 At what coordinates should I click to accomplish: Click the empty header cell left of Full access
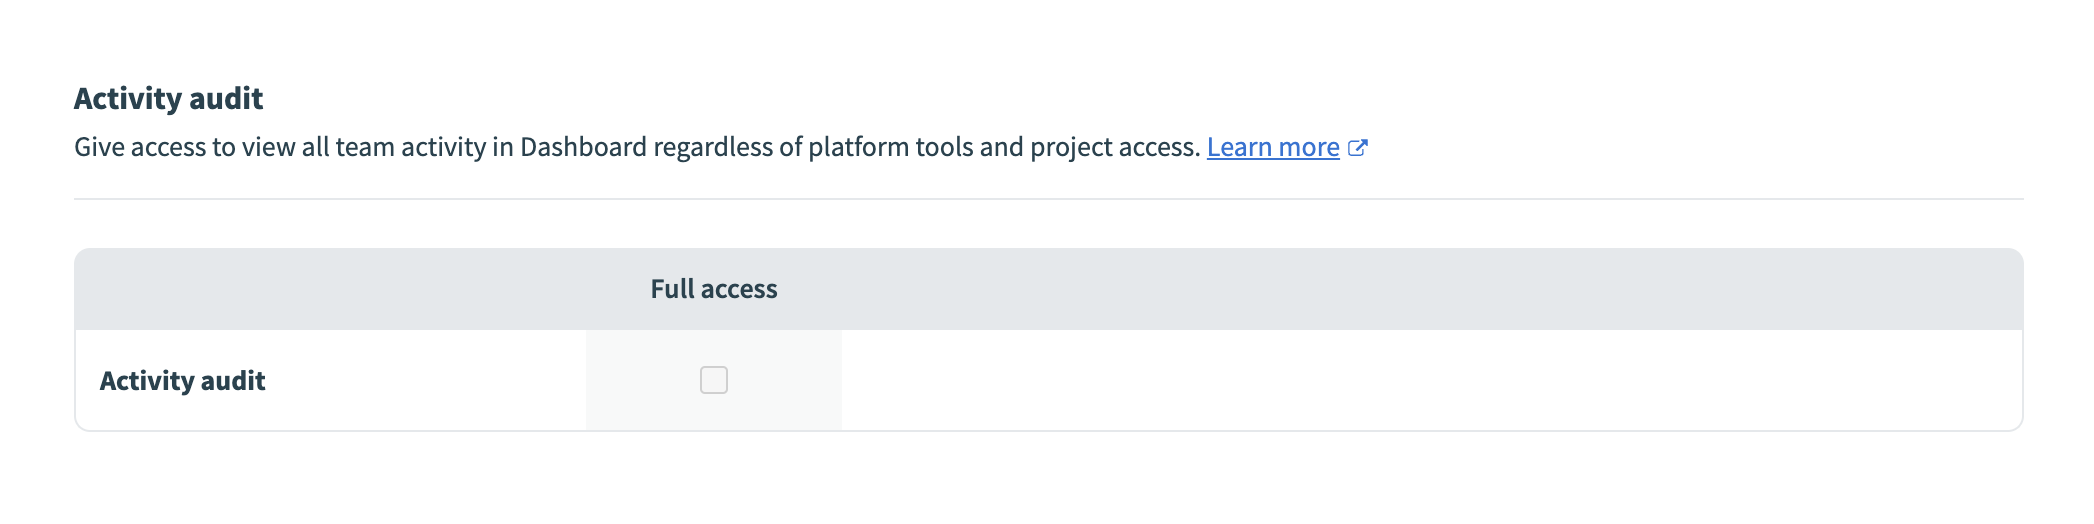coord(330,289)
